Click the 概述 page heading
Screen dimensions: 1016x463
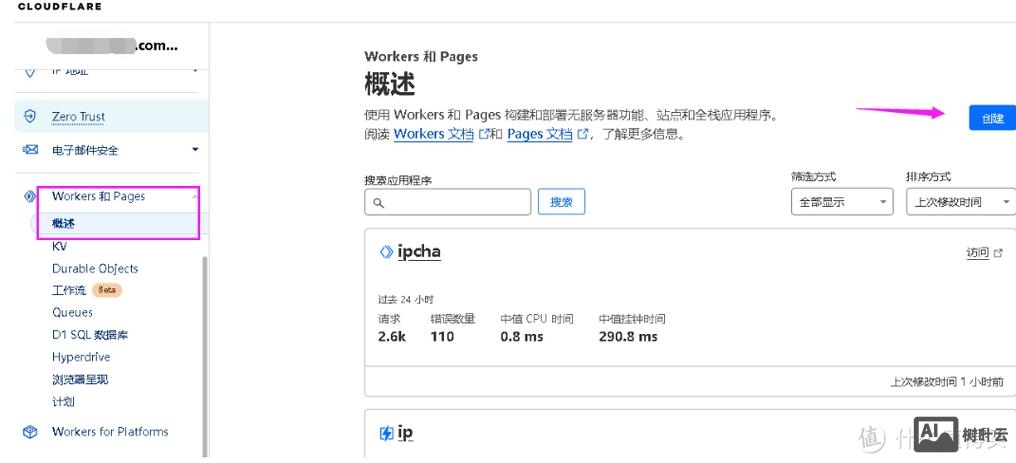[390, 84]
